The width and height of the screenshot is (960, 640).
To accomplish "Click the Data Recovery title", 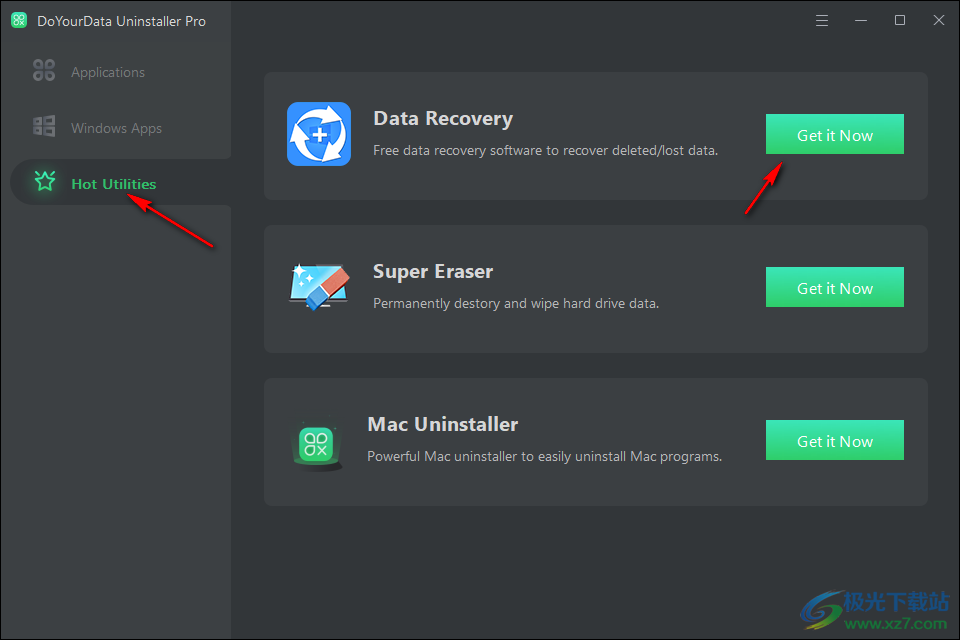I will 443,119.
